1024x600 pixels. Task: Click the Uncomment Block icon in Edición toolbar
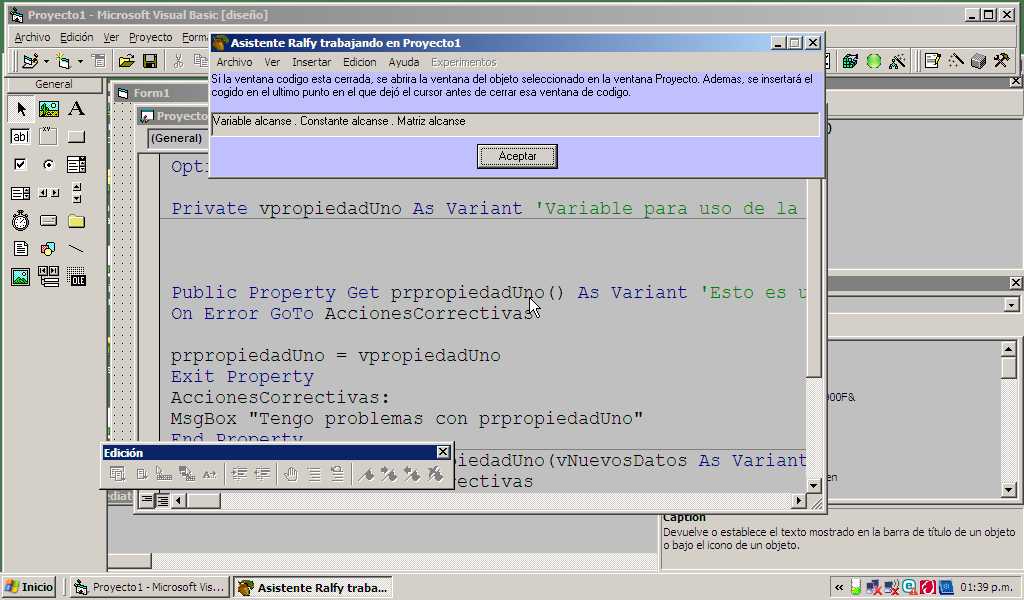[337, 475]
